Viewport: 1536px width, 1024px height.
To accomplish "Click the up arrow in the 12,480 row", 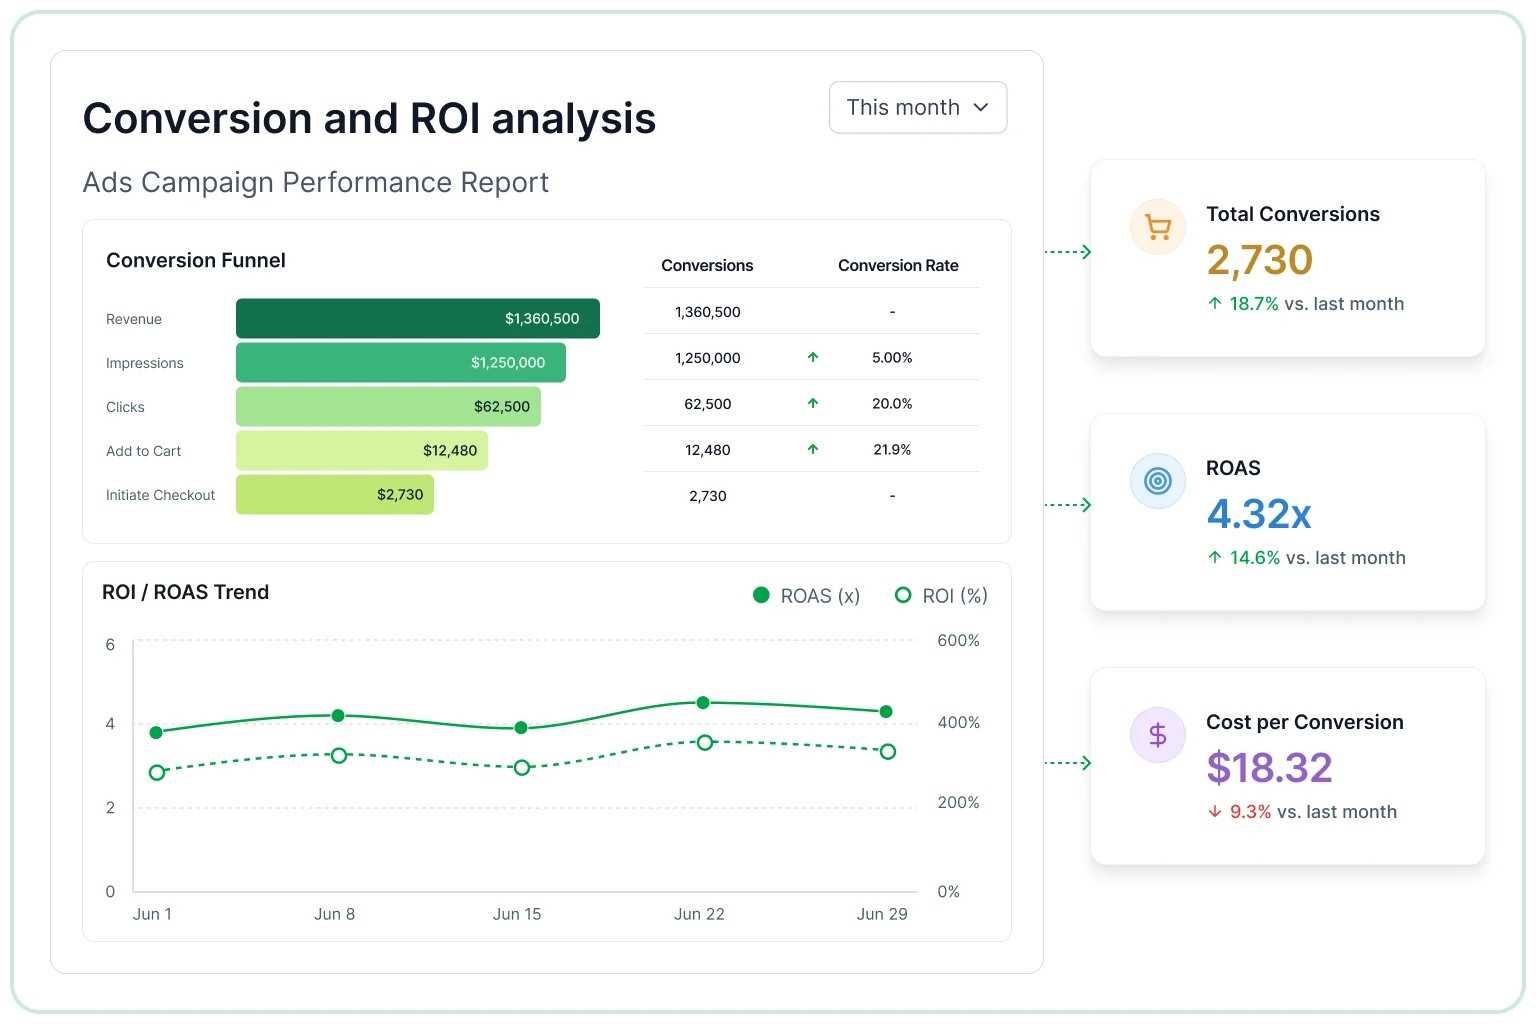I will [x=813, y=449].
